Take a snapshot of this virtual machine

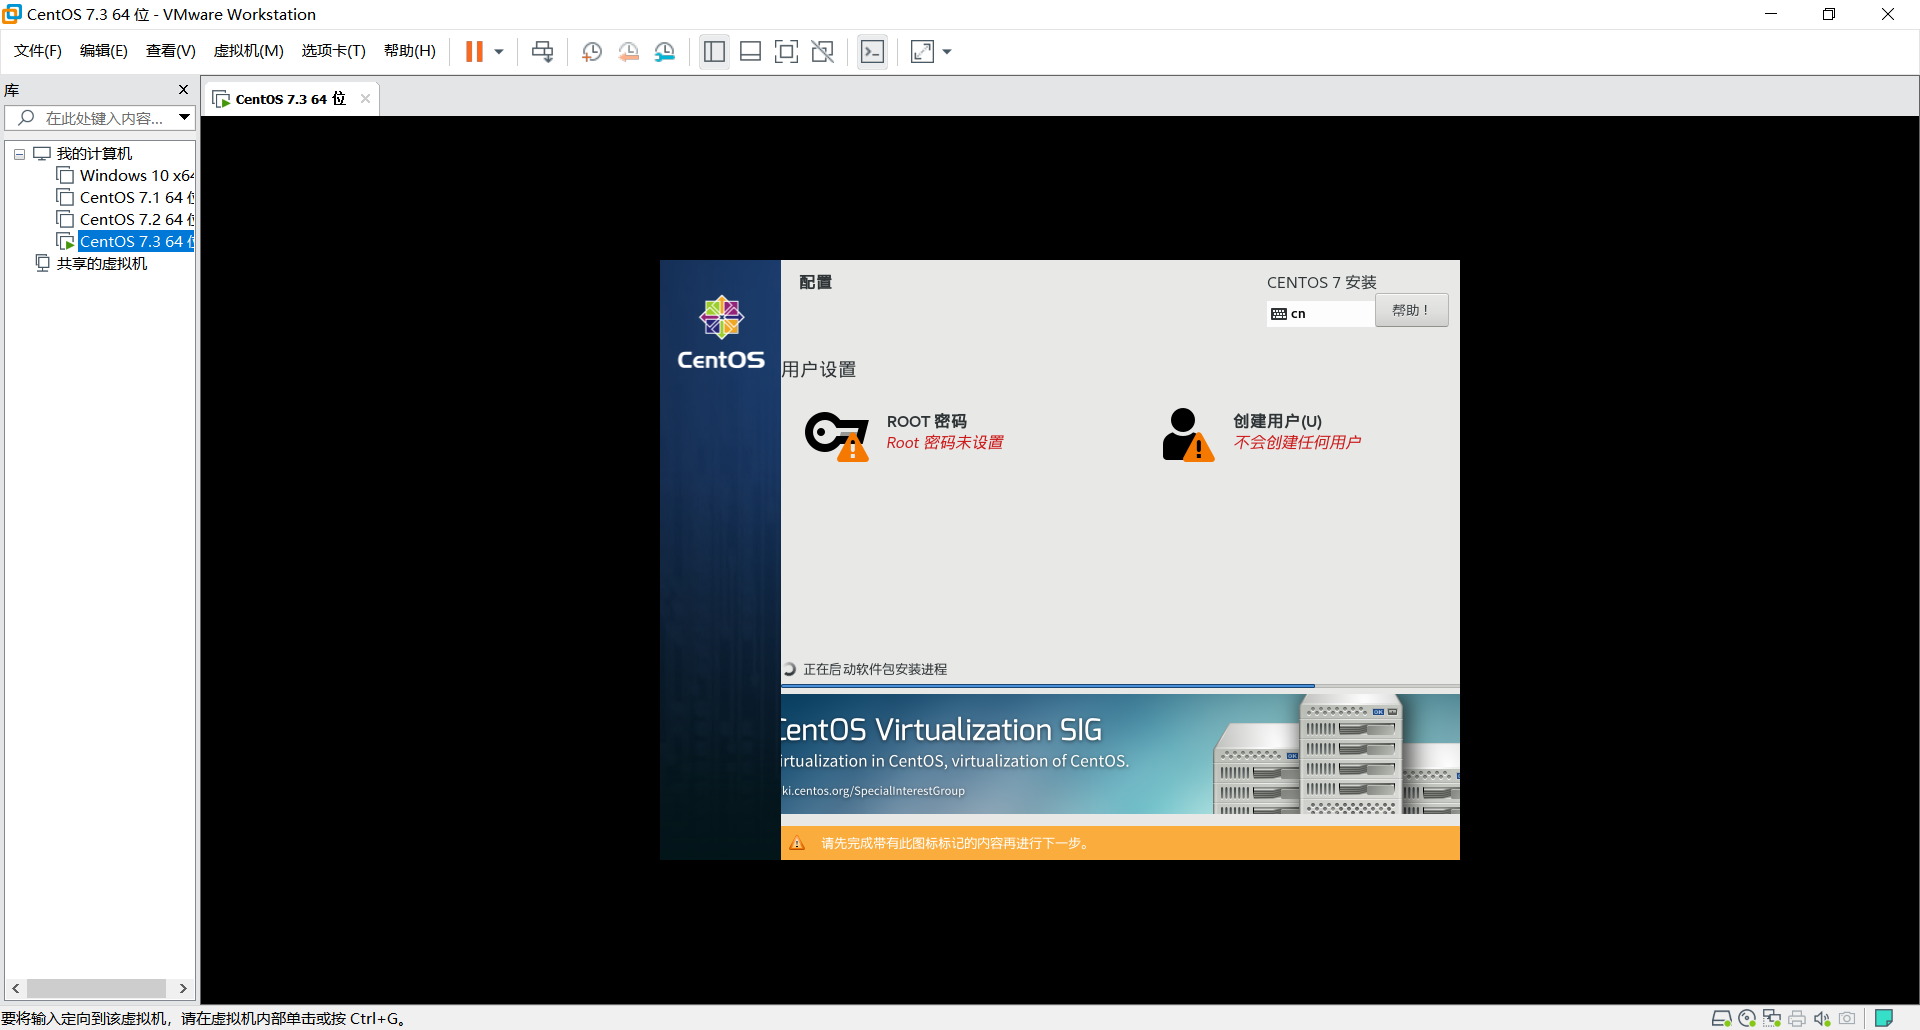click(x=592, y=52)
